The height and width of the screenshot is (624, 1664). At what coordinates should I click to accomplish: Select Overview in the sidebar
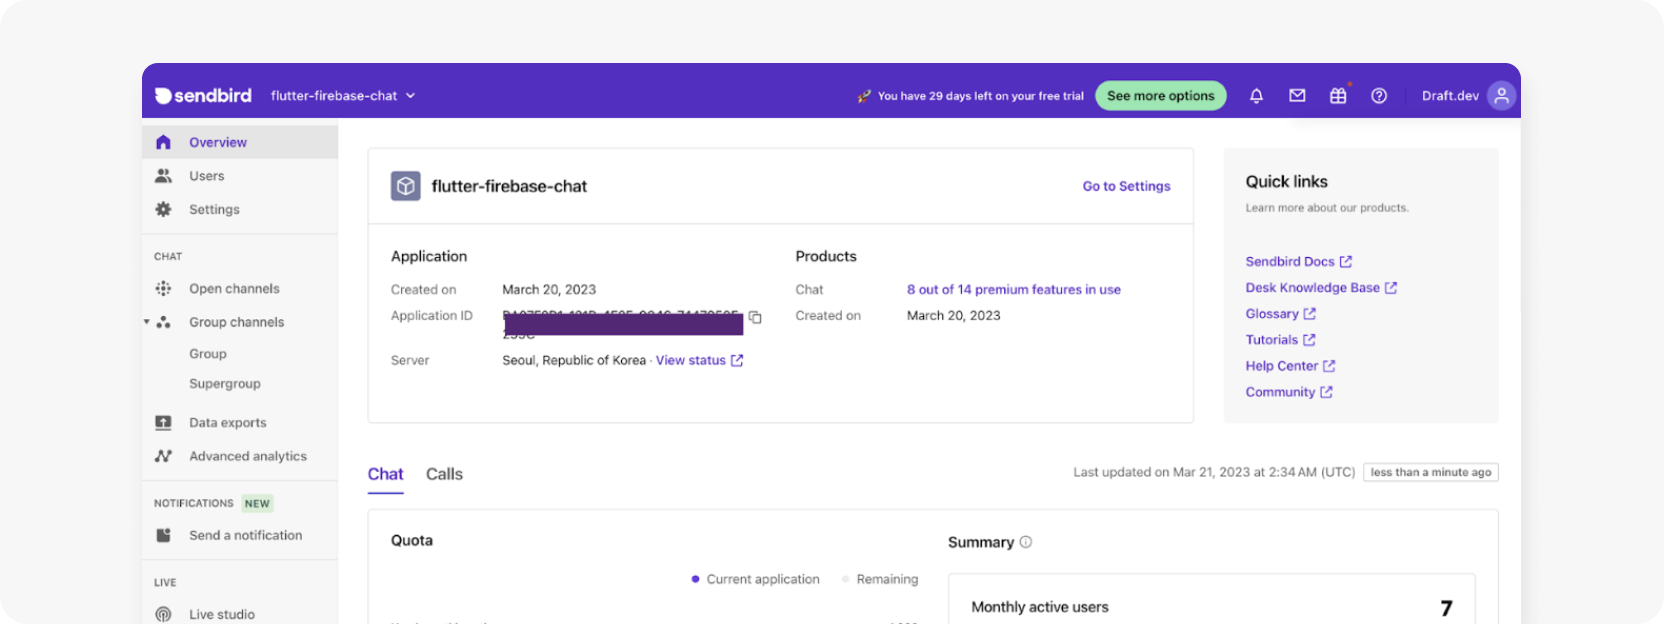(x=240, y=142)
